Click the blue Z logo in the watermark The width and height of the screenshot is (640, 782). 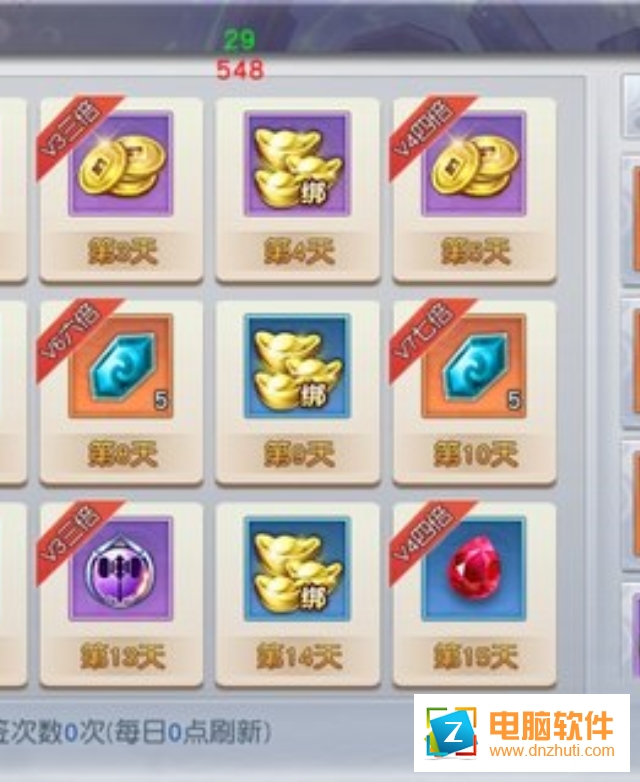pyautogui.click(x=450, y=733)
